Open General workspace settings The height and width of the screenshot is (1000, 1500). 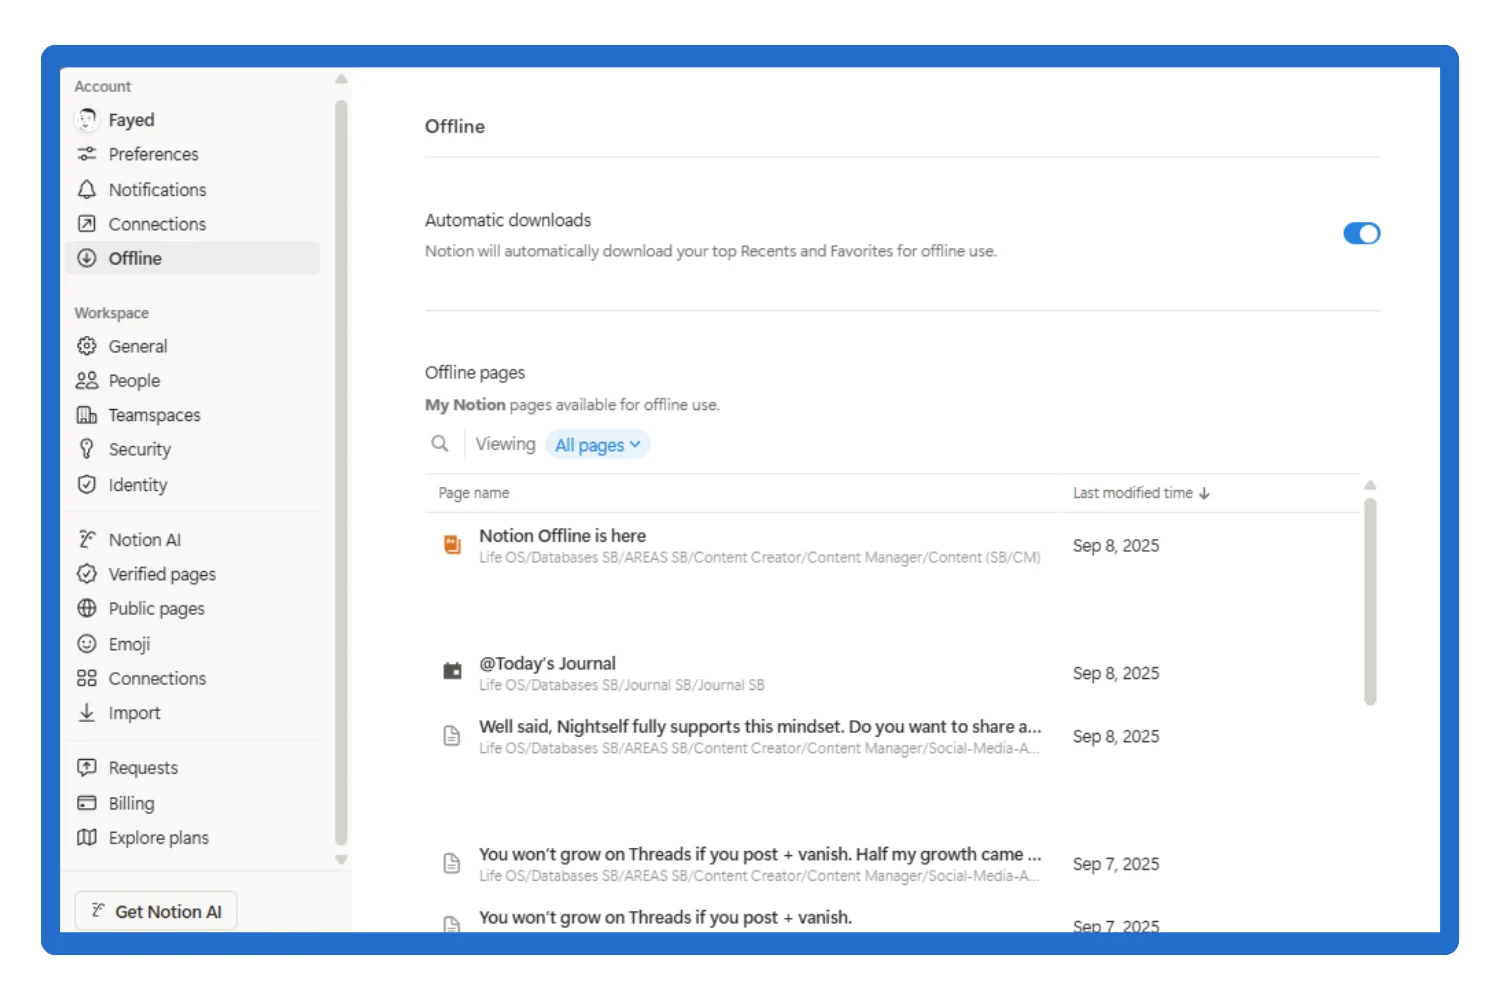(192, 346)
